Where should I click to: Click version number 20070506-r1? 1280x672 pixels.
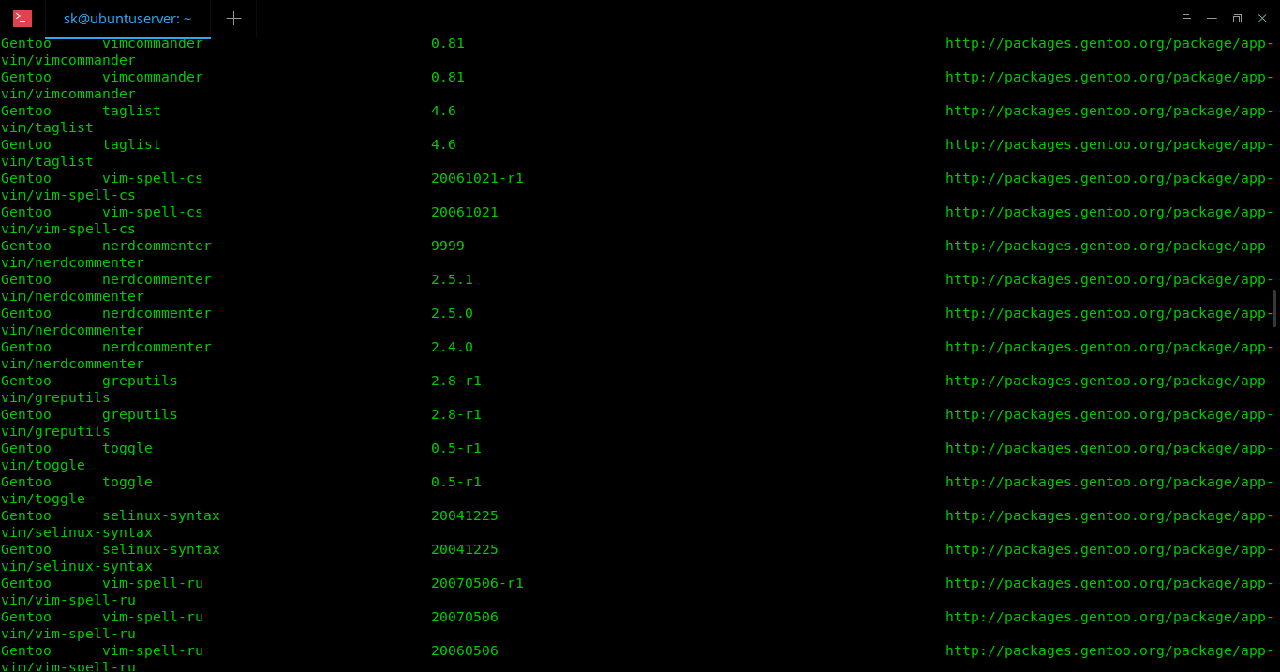[x=477, y=583]
